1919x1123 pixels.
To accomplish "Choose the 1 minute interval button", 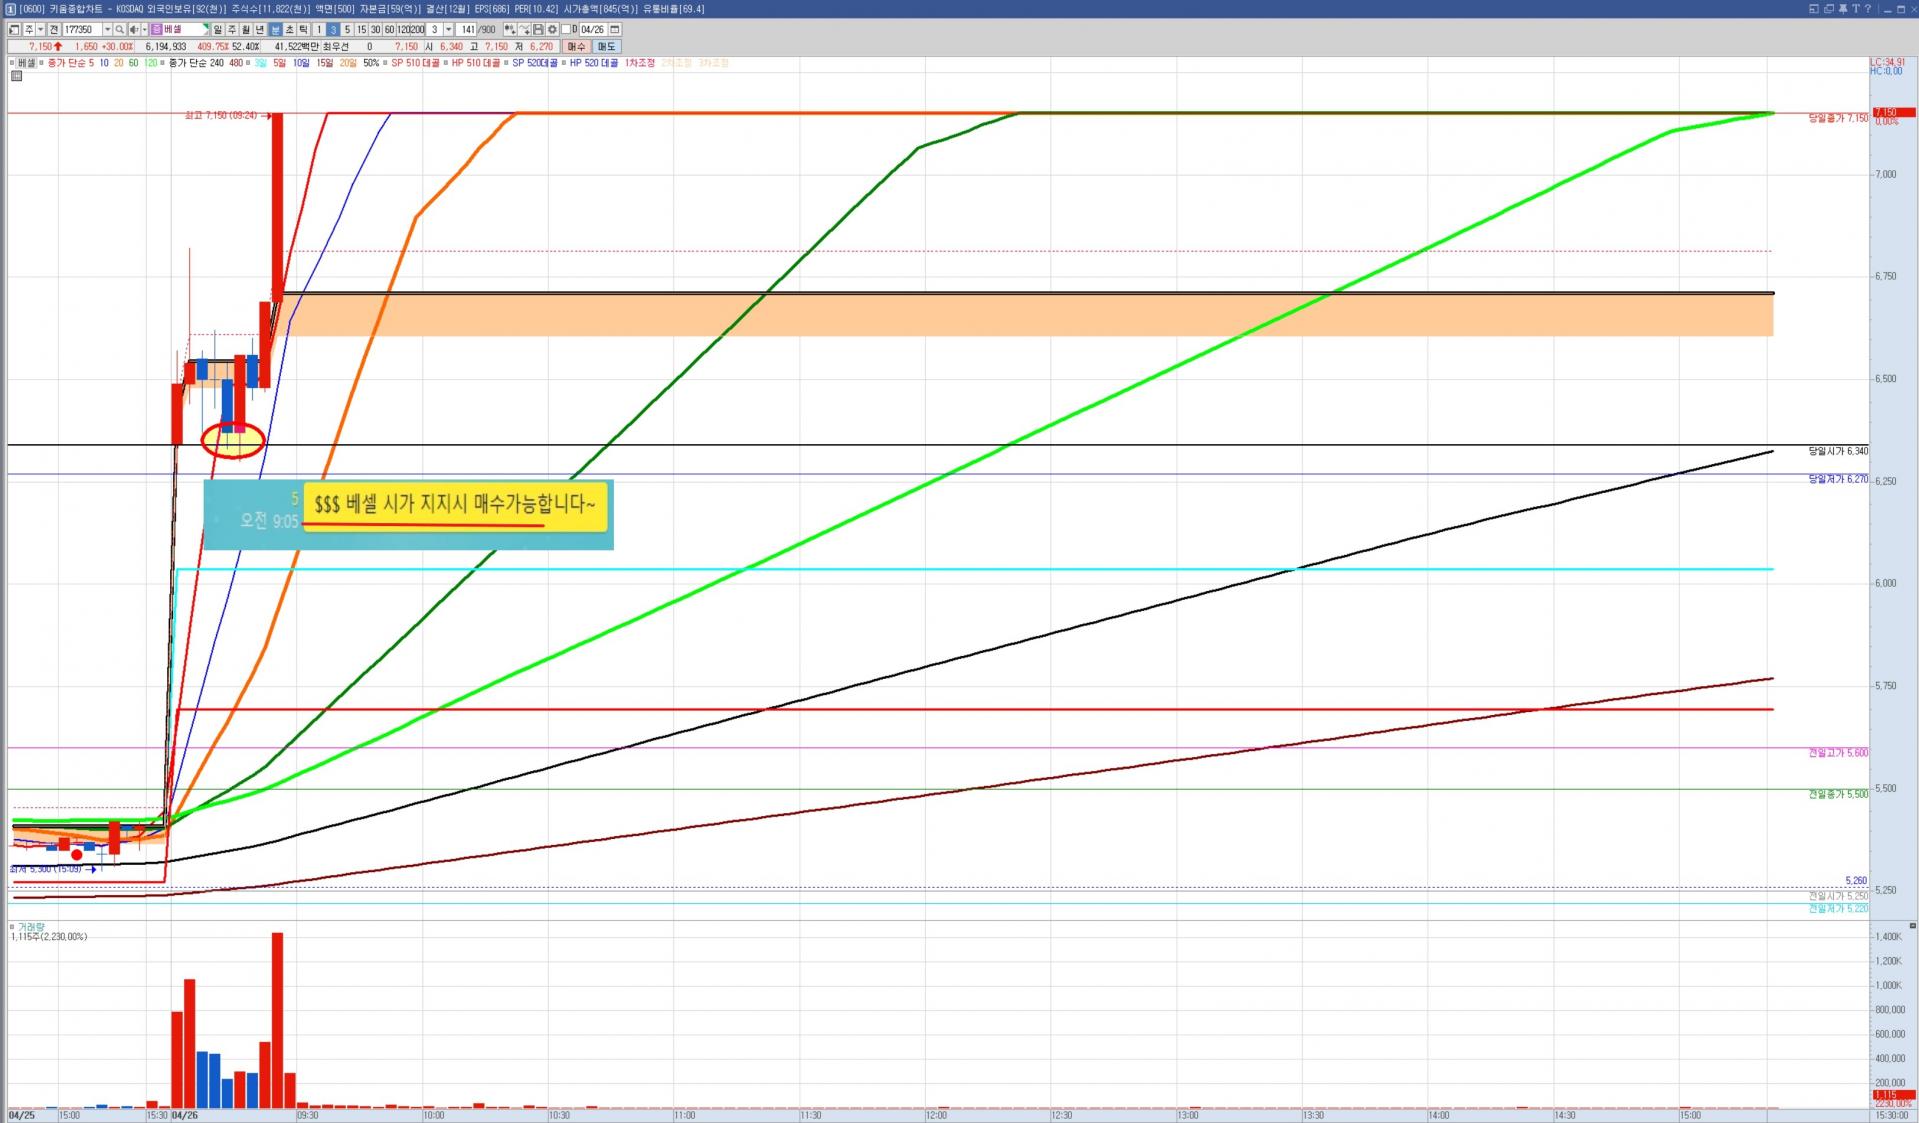I will click(319, 30).
